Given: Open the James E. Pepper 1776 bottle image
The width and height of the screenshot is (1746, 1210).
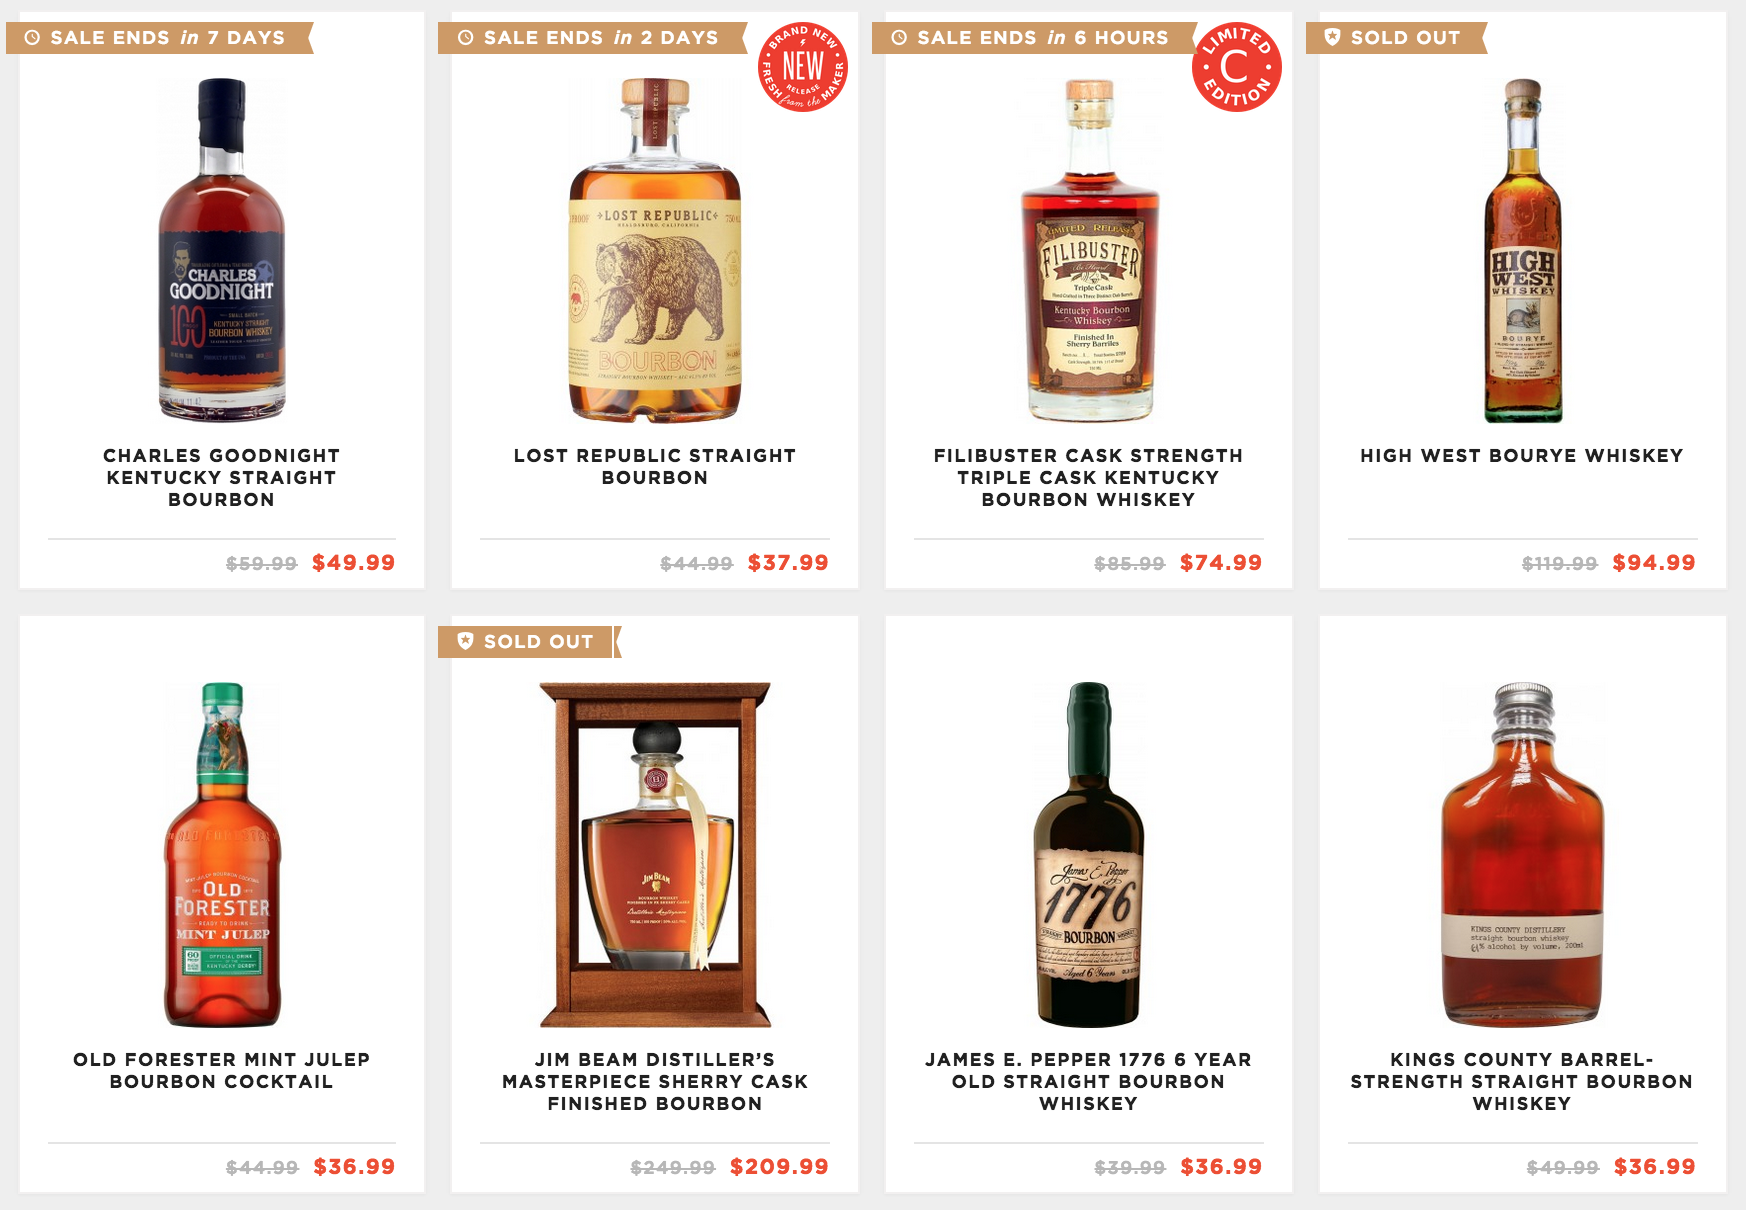Looking at the screenshot, I should click(1089, 855).
